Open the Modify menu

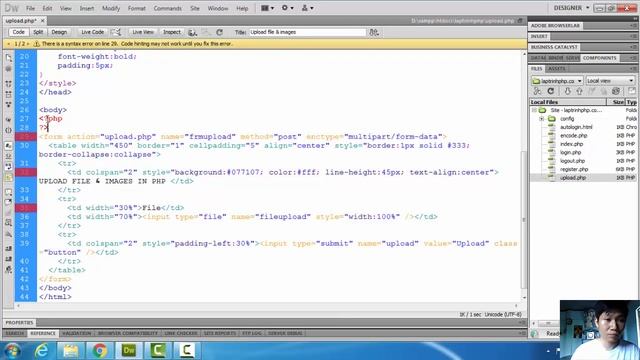tap(111, 8)
